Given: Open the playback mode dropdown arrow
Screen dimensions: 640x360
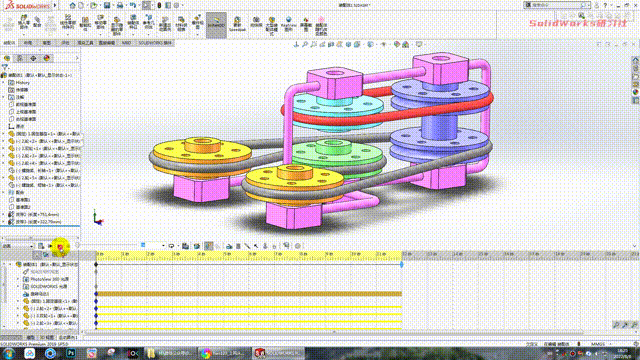Looking at the screenshot, I should [x=177, y=246].
